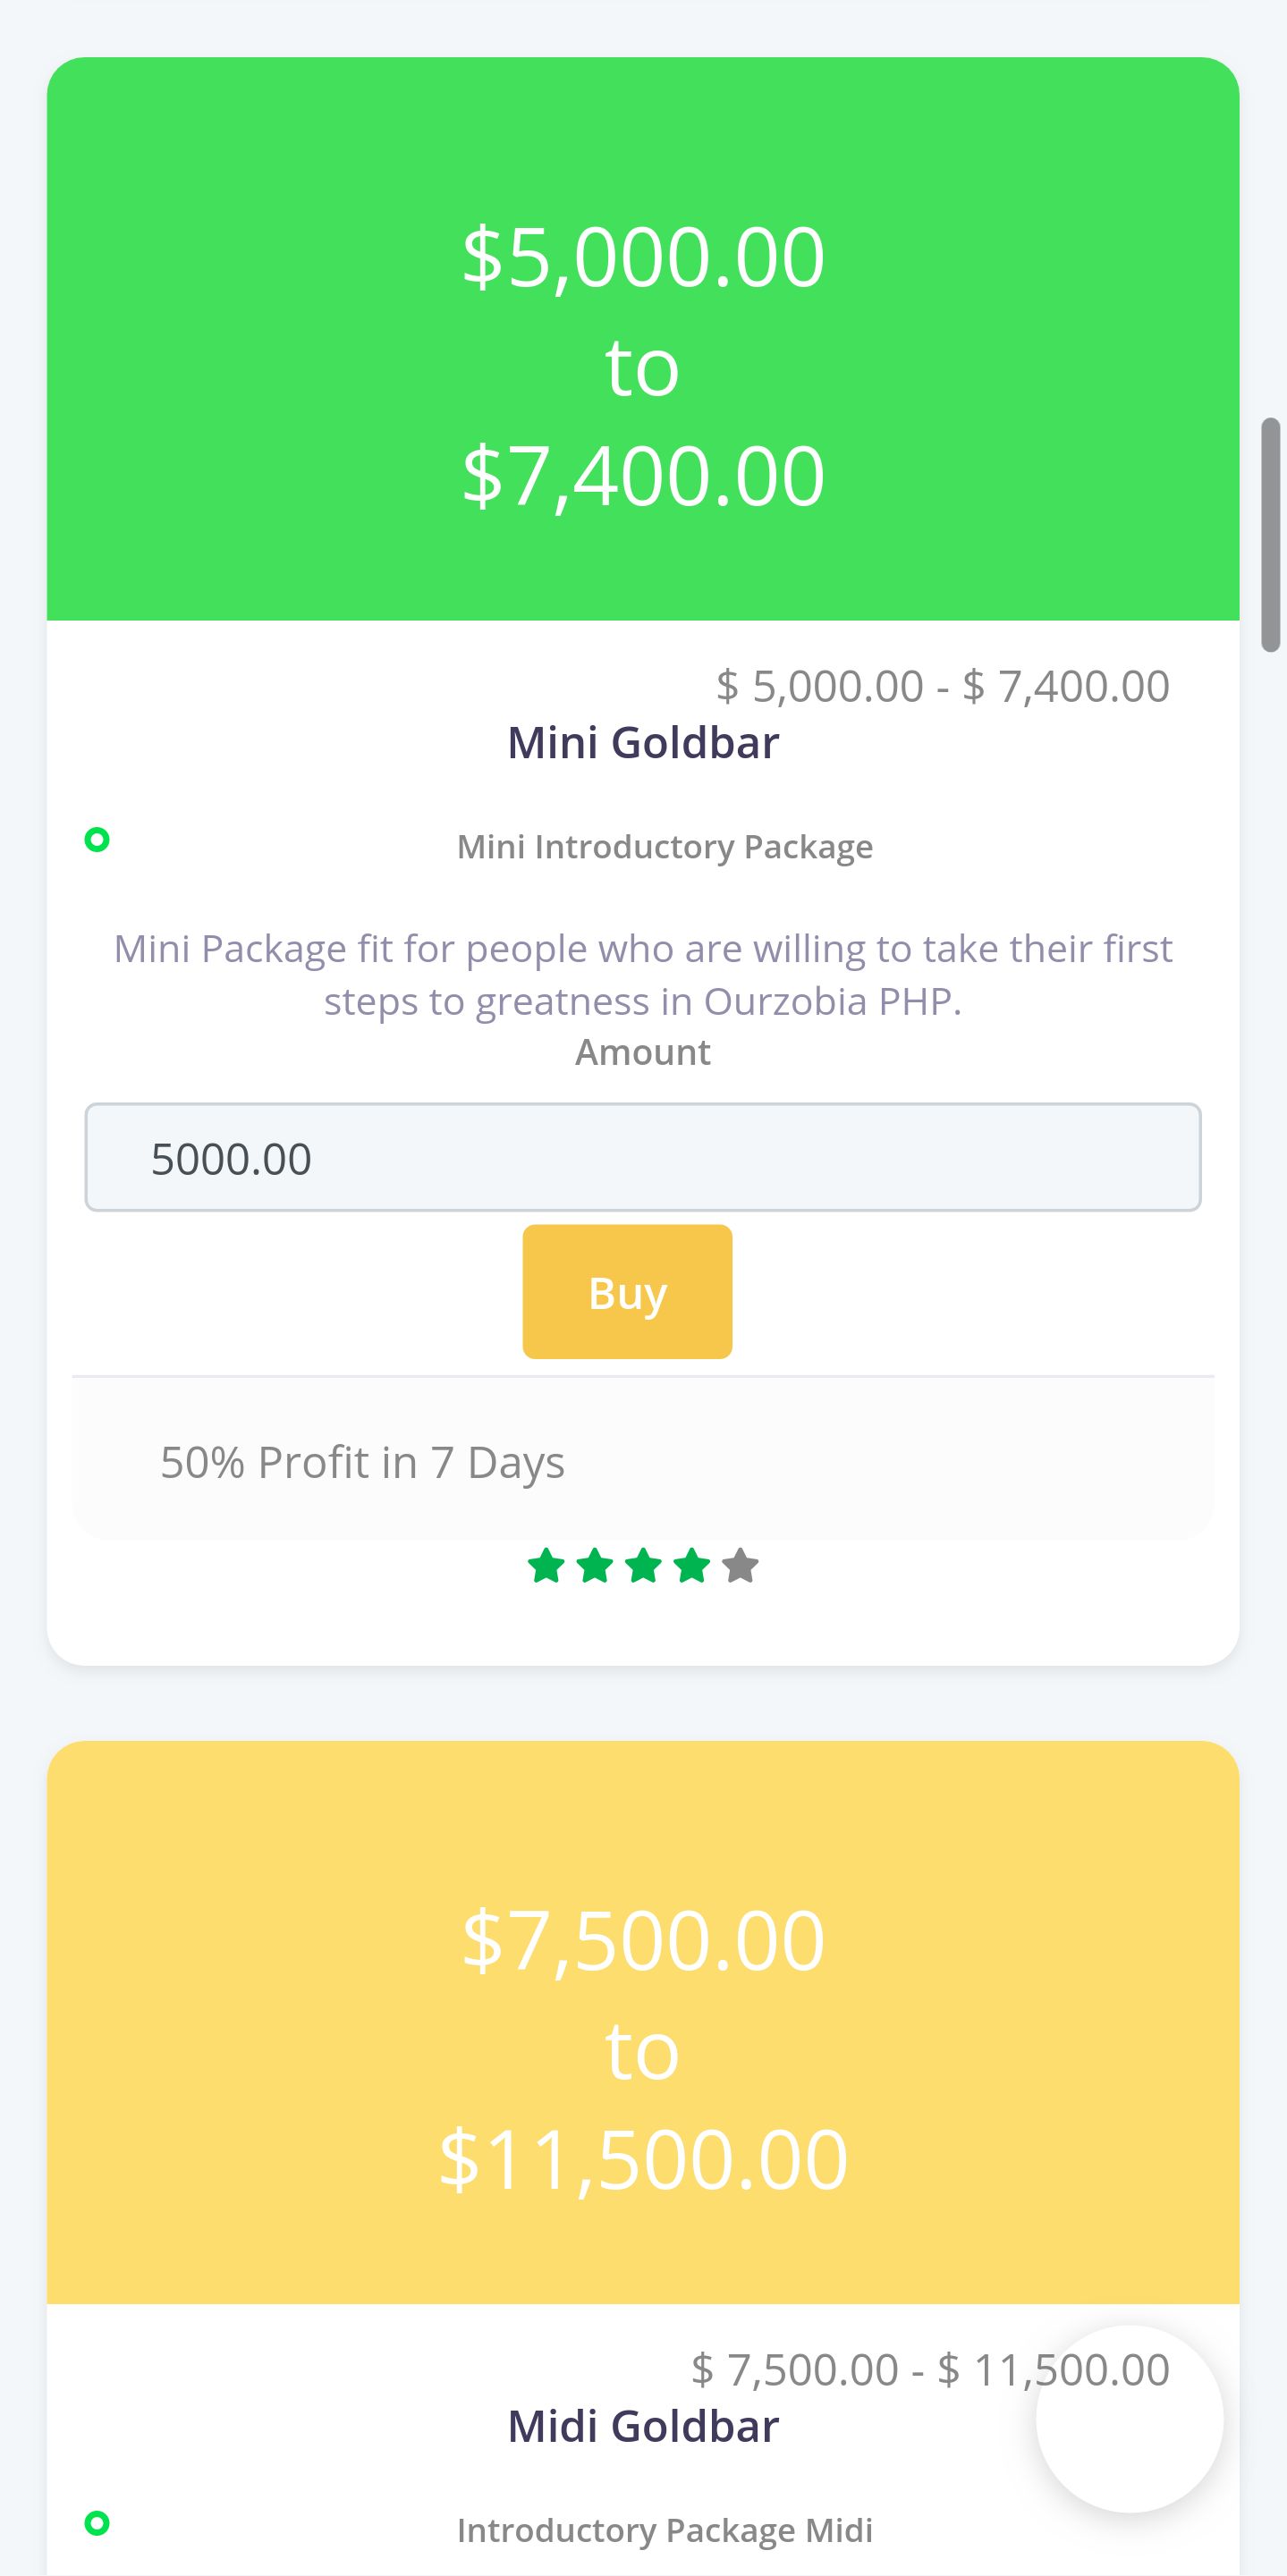The width and height of the screenshot is (1287, 2576).
Task: Focus the Amount field showing 5000.00
Action: click(x=643, y=1158)
